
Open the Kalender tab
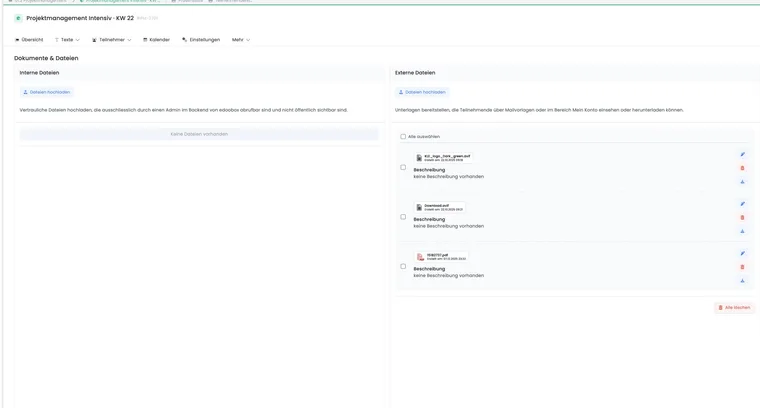156,40
